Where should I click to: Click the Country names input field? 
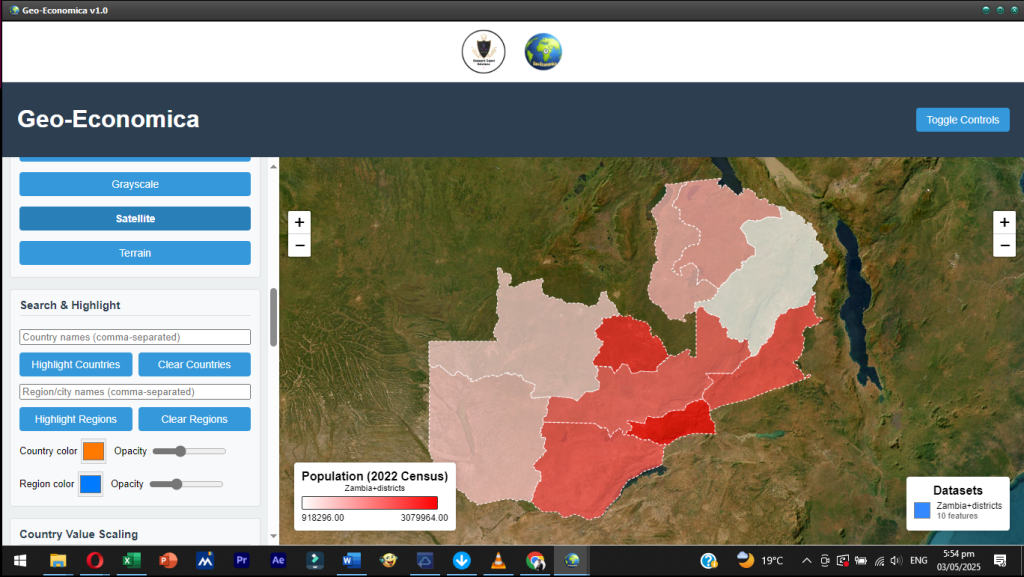(x=135, y=337)
